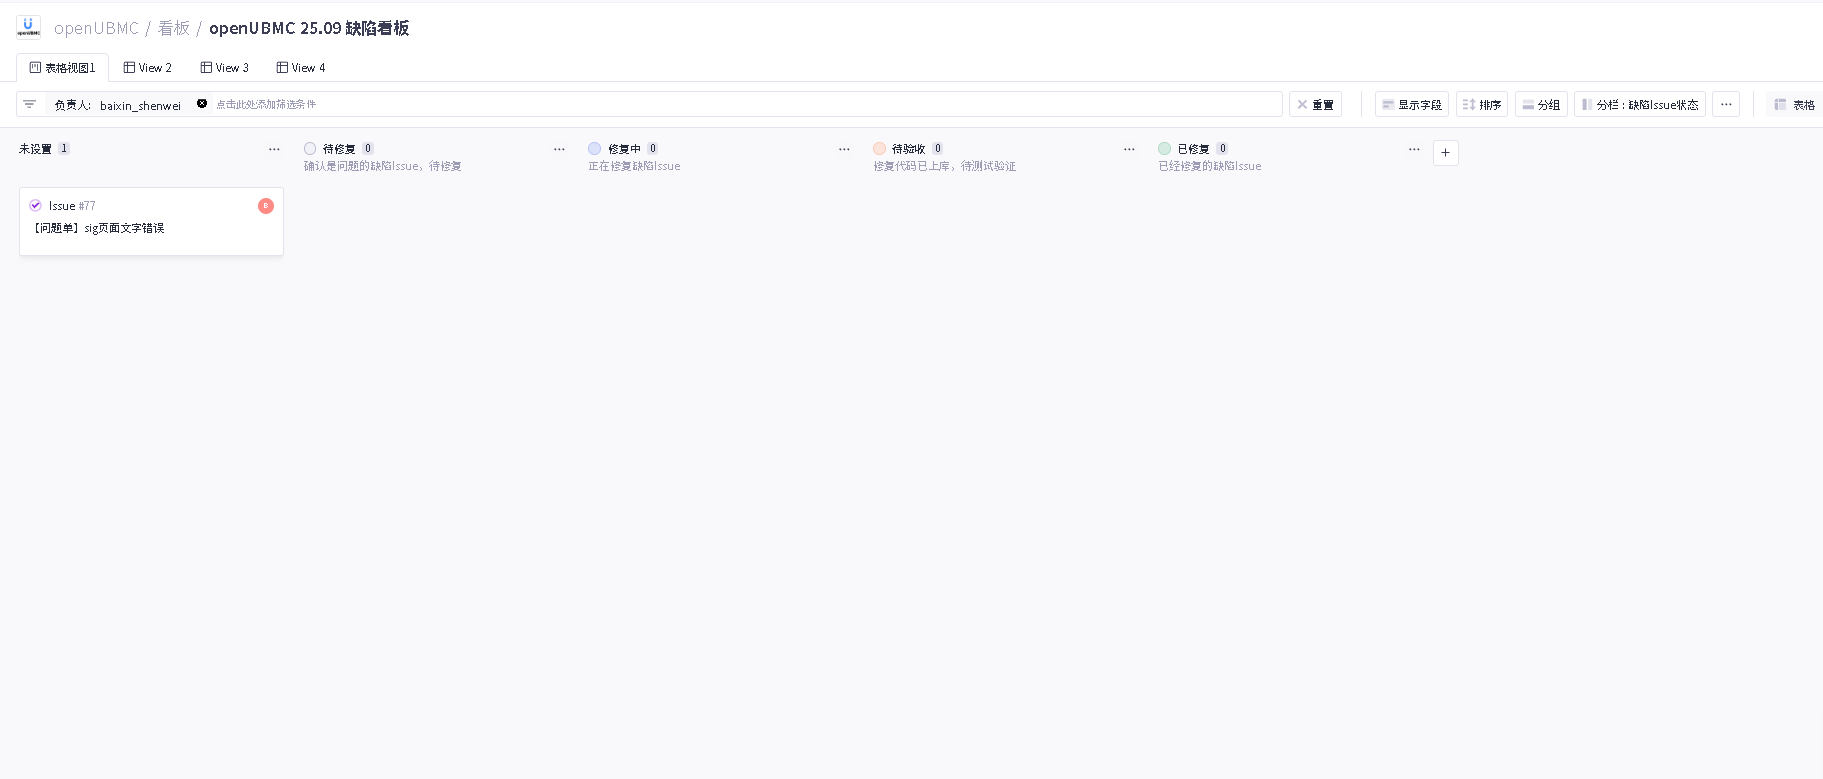Open the 待验收 column options menu
This screenshot has width=1823, height=779.
pyautogui.click(x=1129, y=149)
